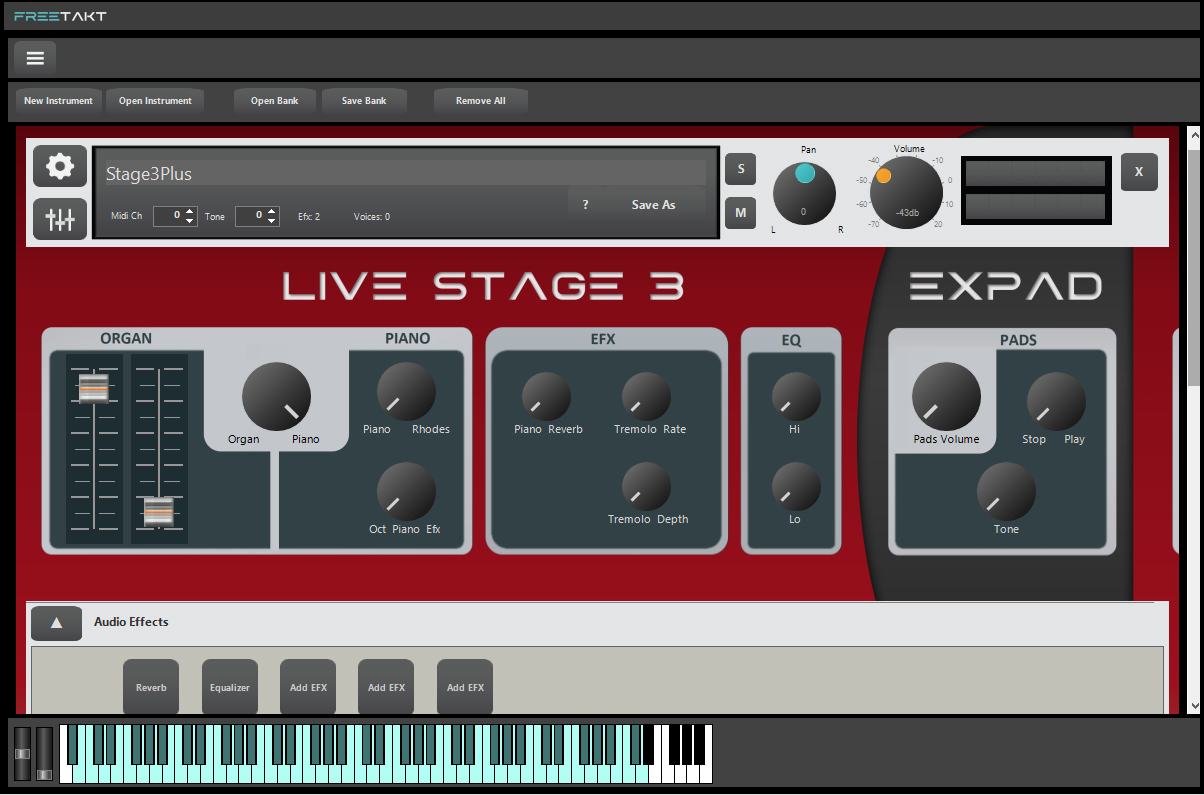Click the Stop/Play pads knob
The height and width of the screenshot is (795, 1204).
1056,401
